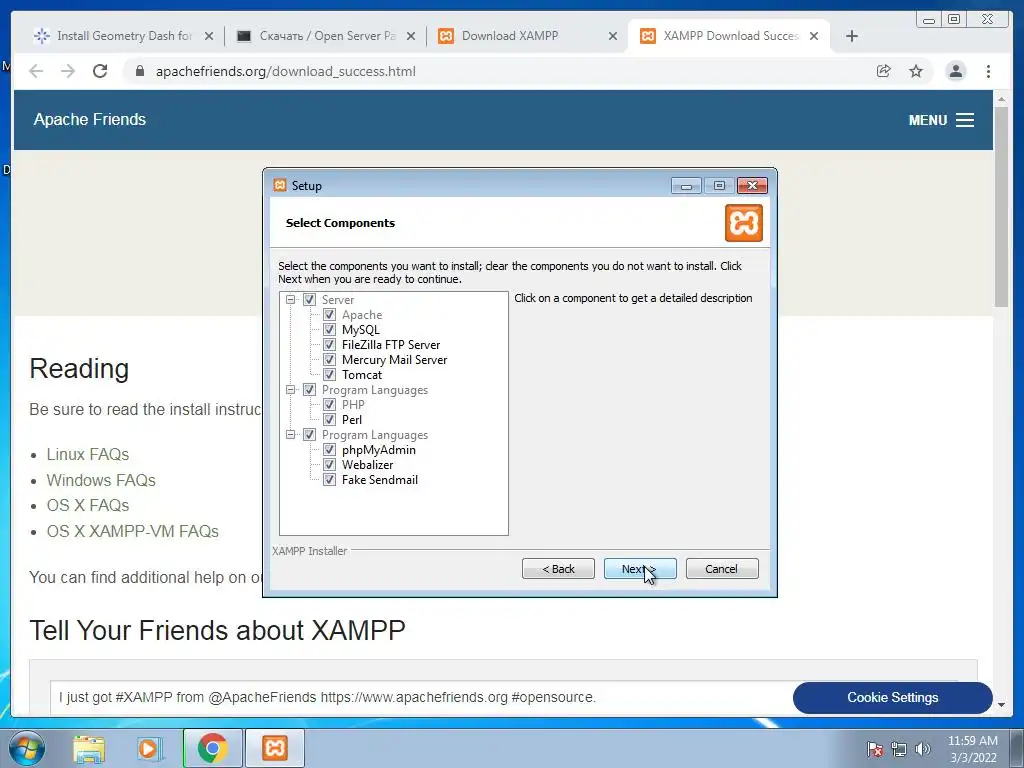
Task: Click the taskbar clock showing 11:59 AM
Action: [x=973, y=749]
